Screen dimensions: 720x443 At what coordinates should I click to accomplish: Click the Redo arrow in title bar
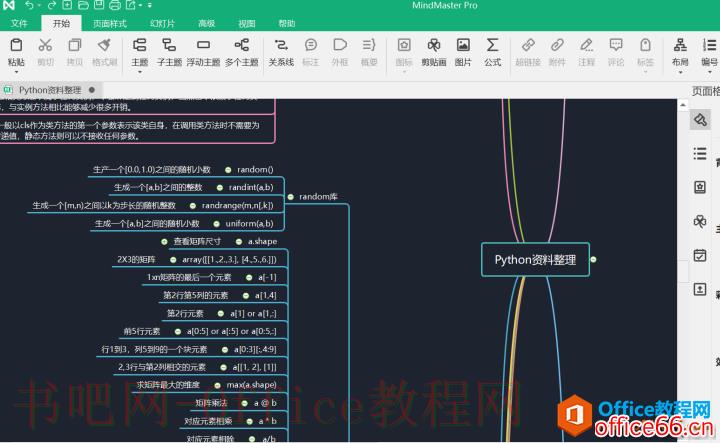click(x=51, y=6)
